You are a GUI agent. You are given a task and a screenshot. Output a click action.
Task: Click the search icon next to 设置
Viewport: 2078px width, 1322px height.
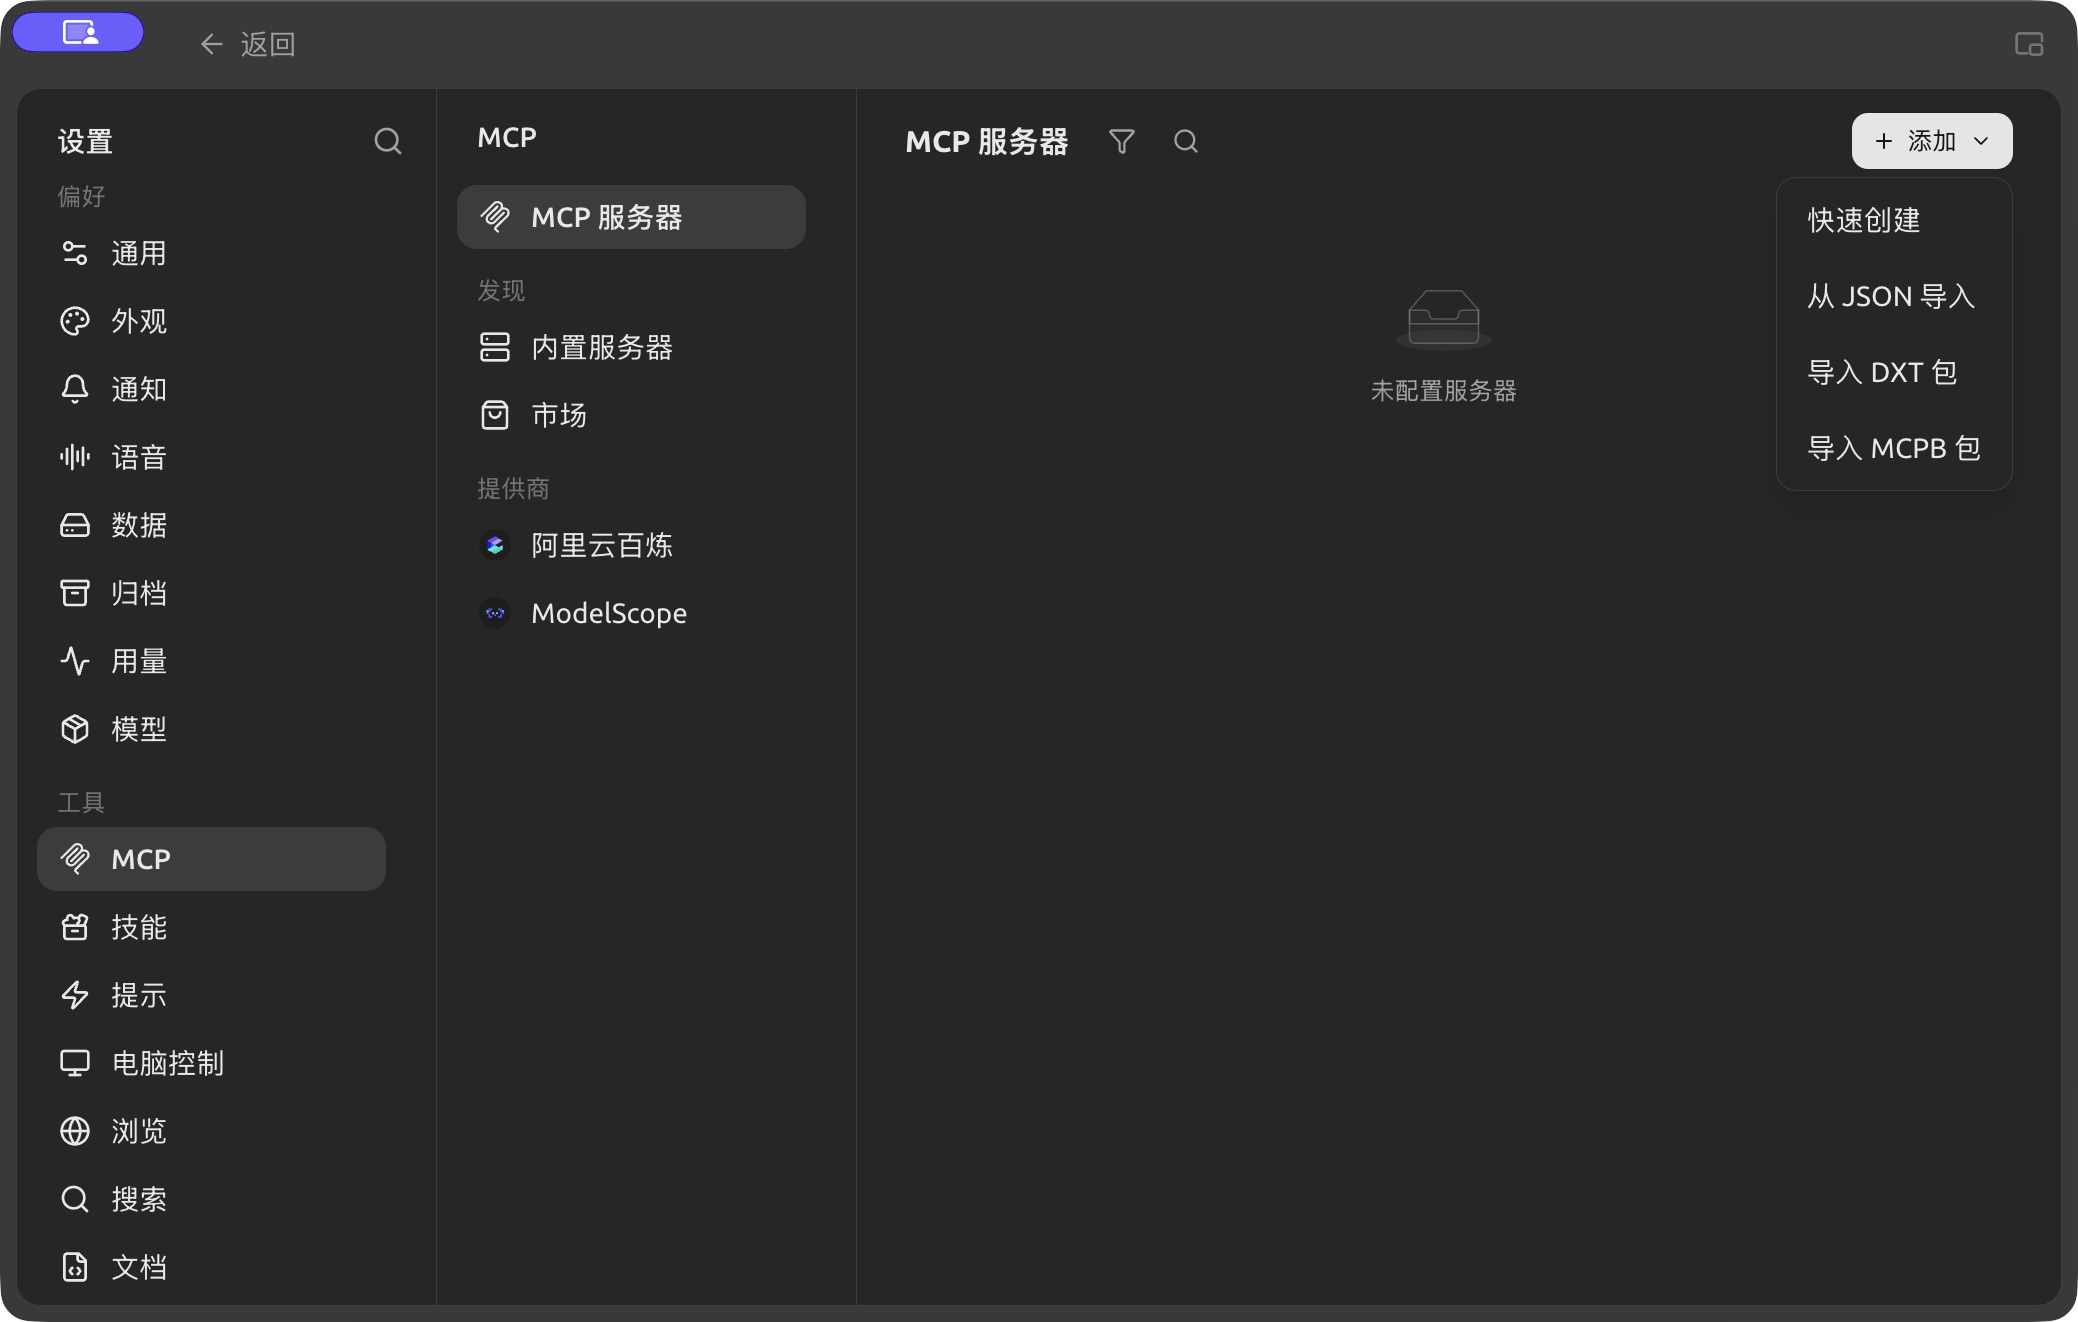pos(387,141)
